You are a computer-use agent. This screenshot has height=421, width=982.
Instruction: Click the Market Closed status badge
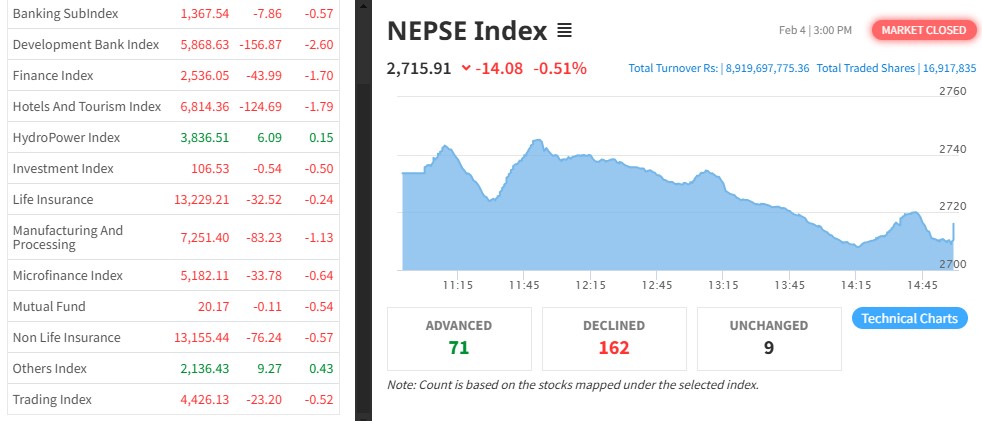[923, 30]
